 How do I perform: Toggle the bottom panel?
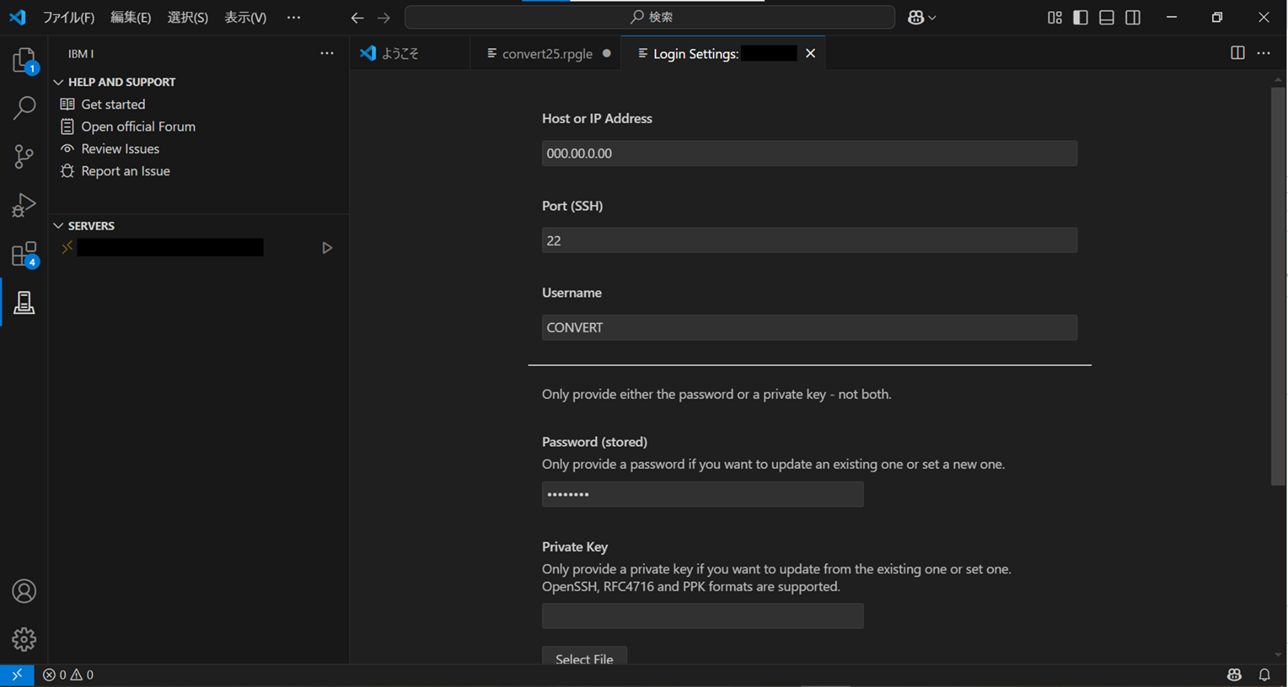click(1106, 18)
